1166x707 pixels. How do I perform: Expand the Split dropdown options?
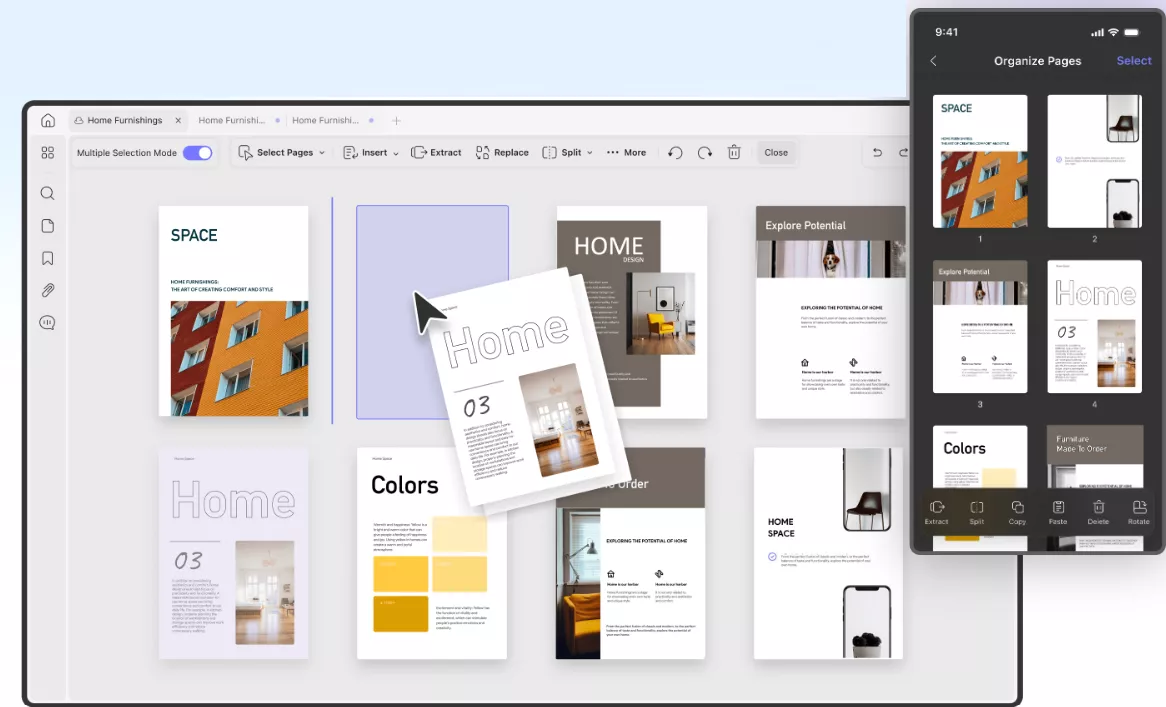(x=567, y=153)
